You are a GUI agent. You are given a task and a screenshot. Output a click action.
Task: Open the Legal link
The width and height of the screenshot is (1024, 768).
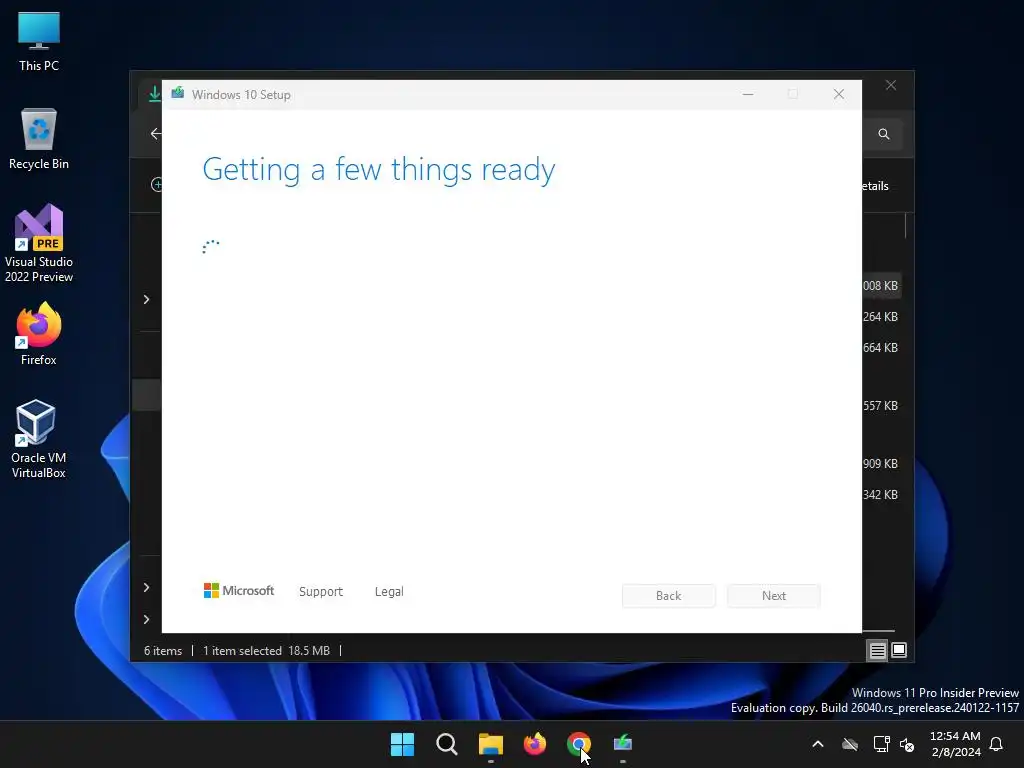pyautogui.click(x=389, y=592)
